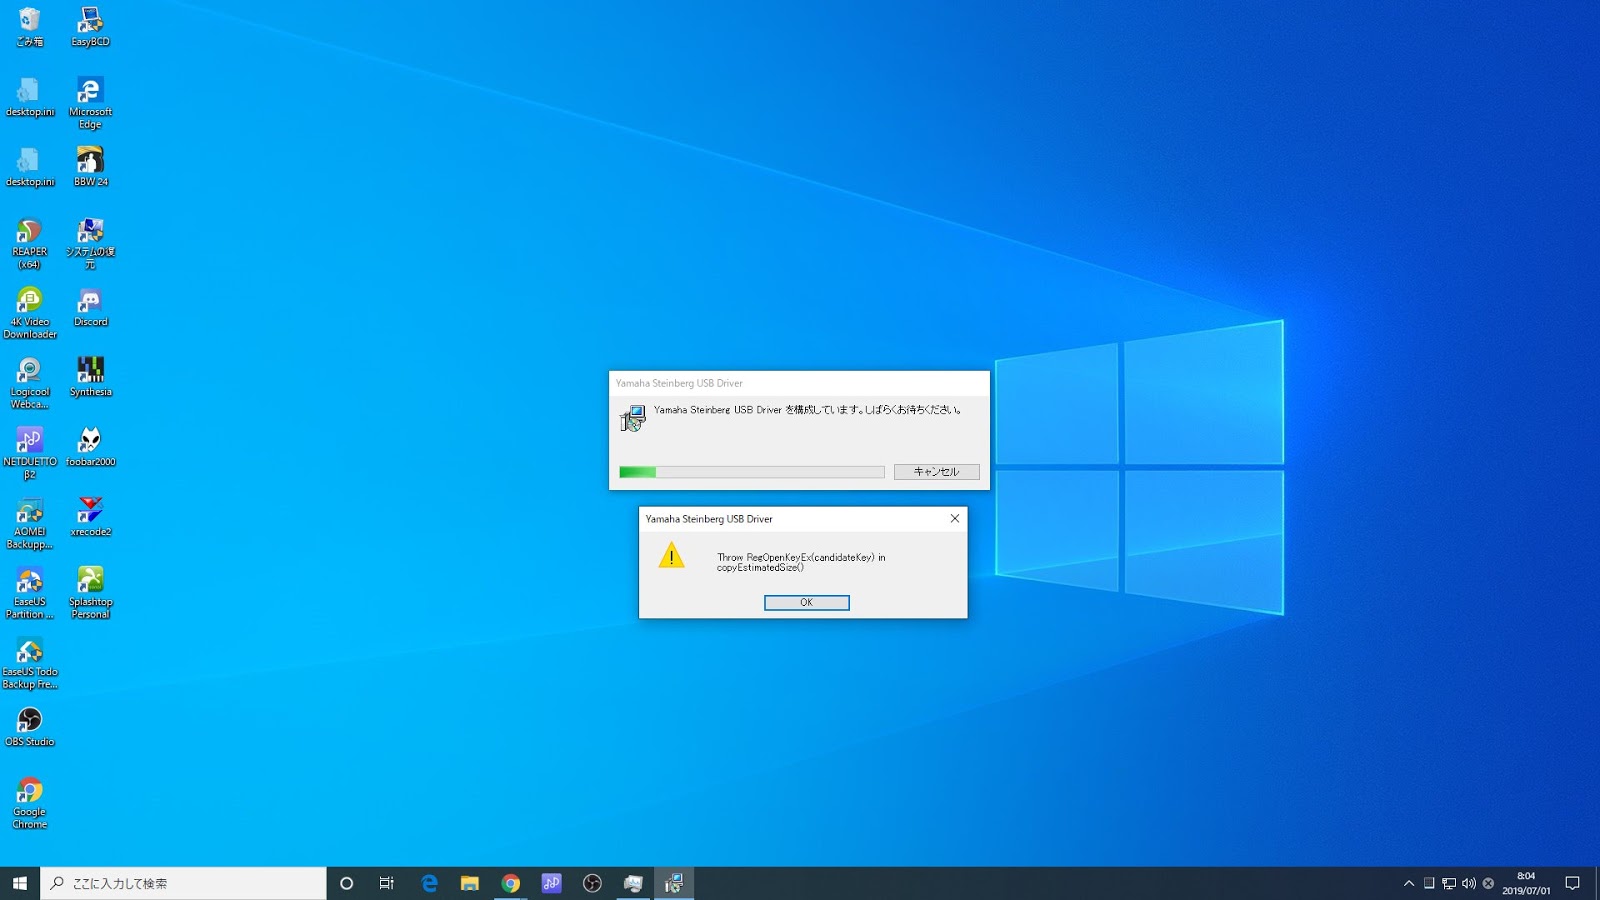Open the Action Center notifications
The image size is (1600, 900).
[x=1572, y=883]
